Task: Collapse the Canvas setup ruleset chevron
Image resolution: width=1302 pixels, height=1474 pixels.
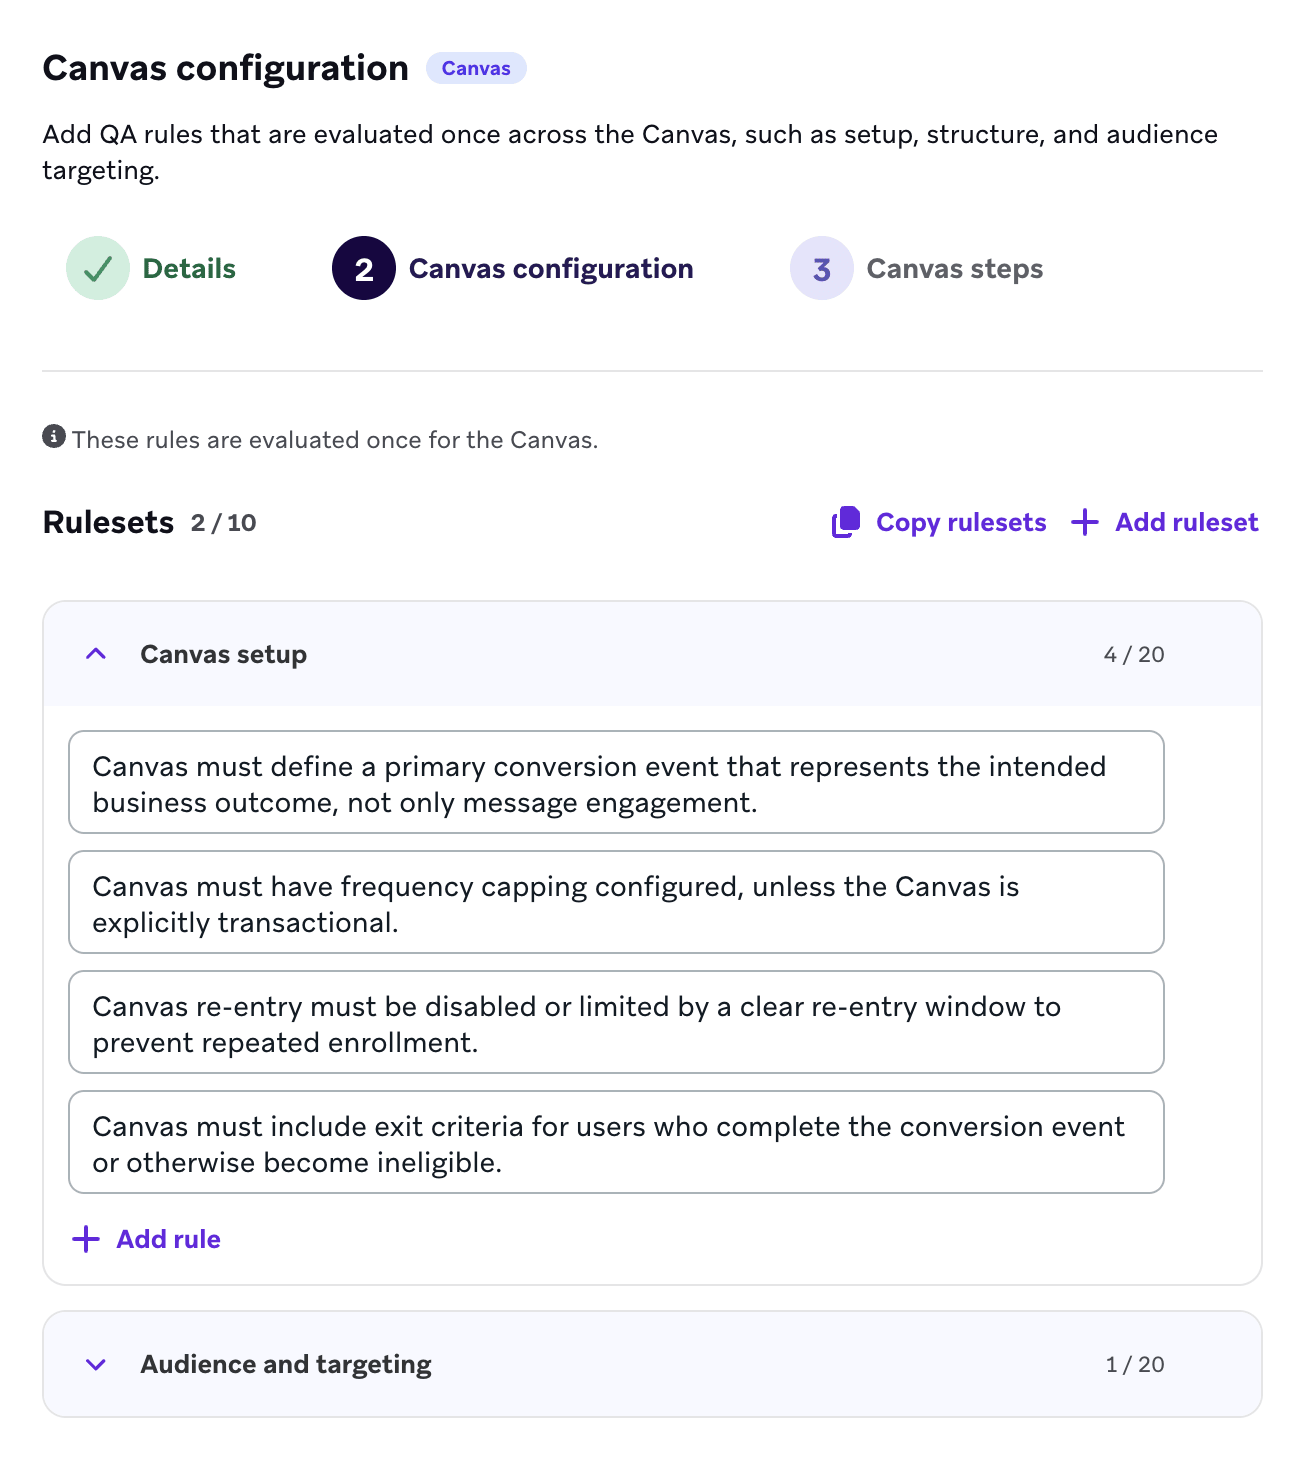Action: click(x=96, y=654)
